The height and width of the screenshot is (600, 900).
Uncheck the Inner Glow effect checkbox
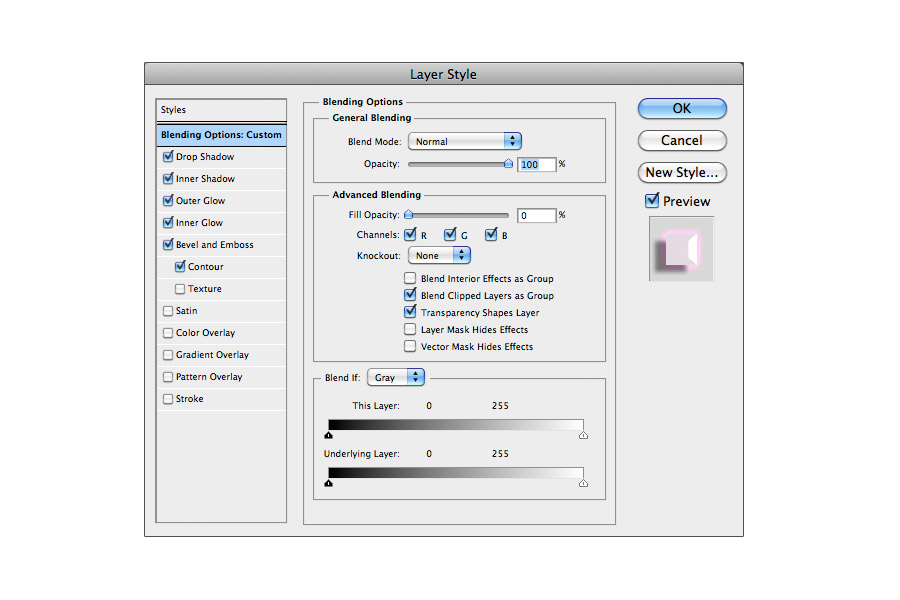tap(168, 222)
